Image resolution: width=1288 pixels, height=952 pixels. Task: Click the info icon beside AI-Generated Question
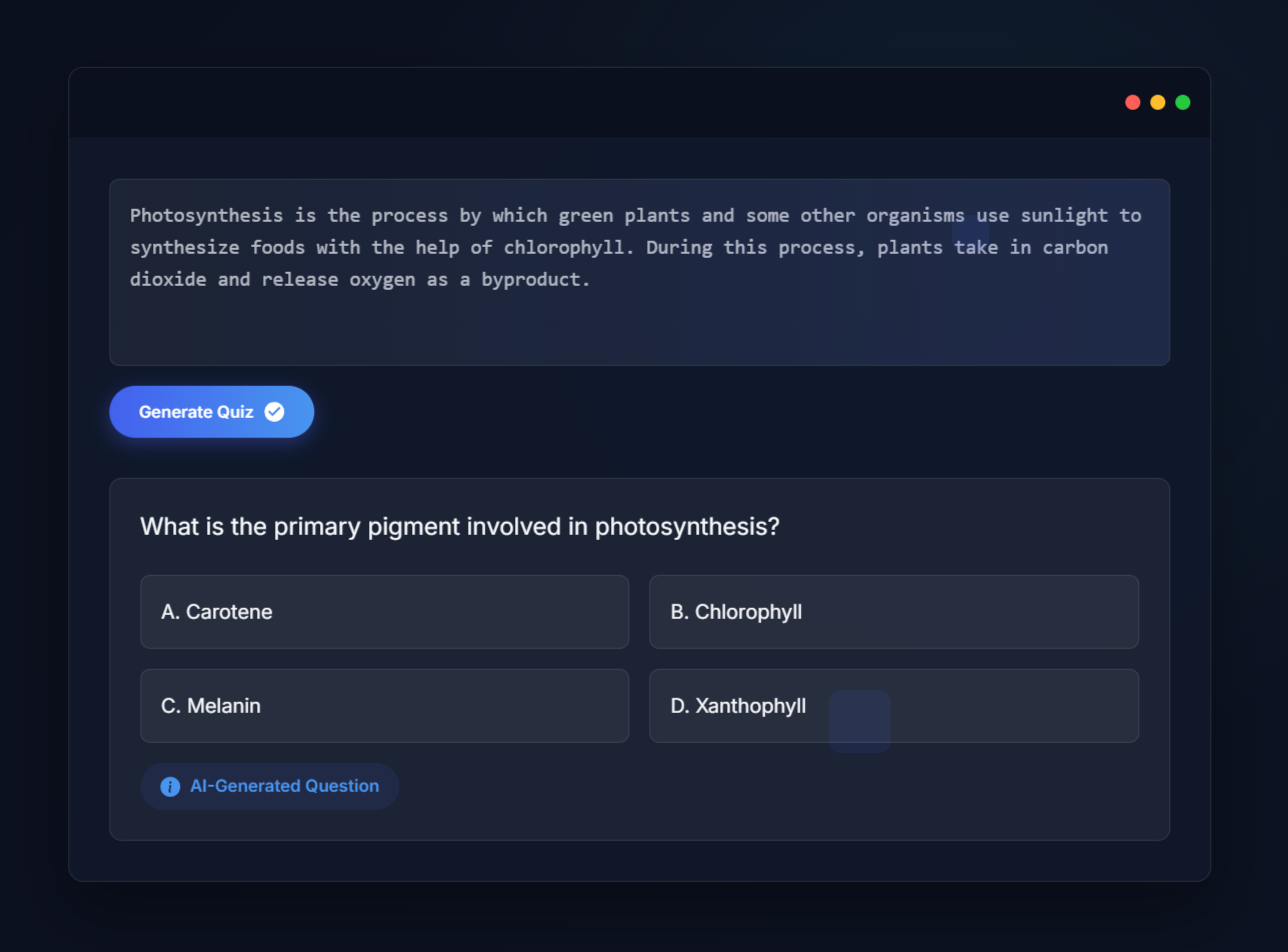(x=171, y=787)
